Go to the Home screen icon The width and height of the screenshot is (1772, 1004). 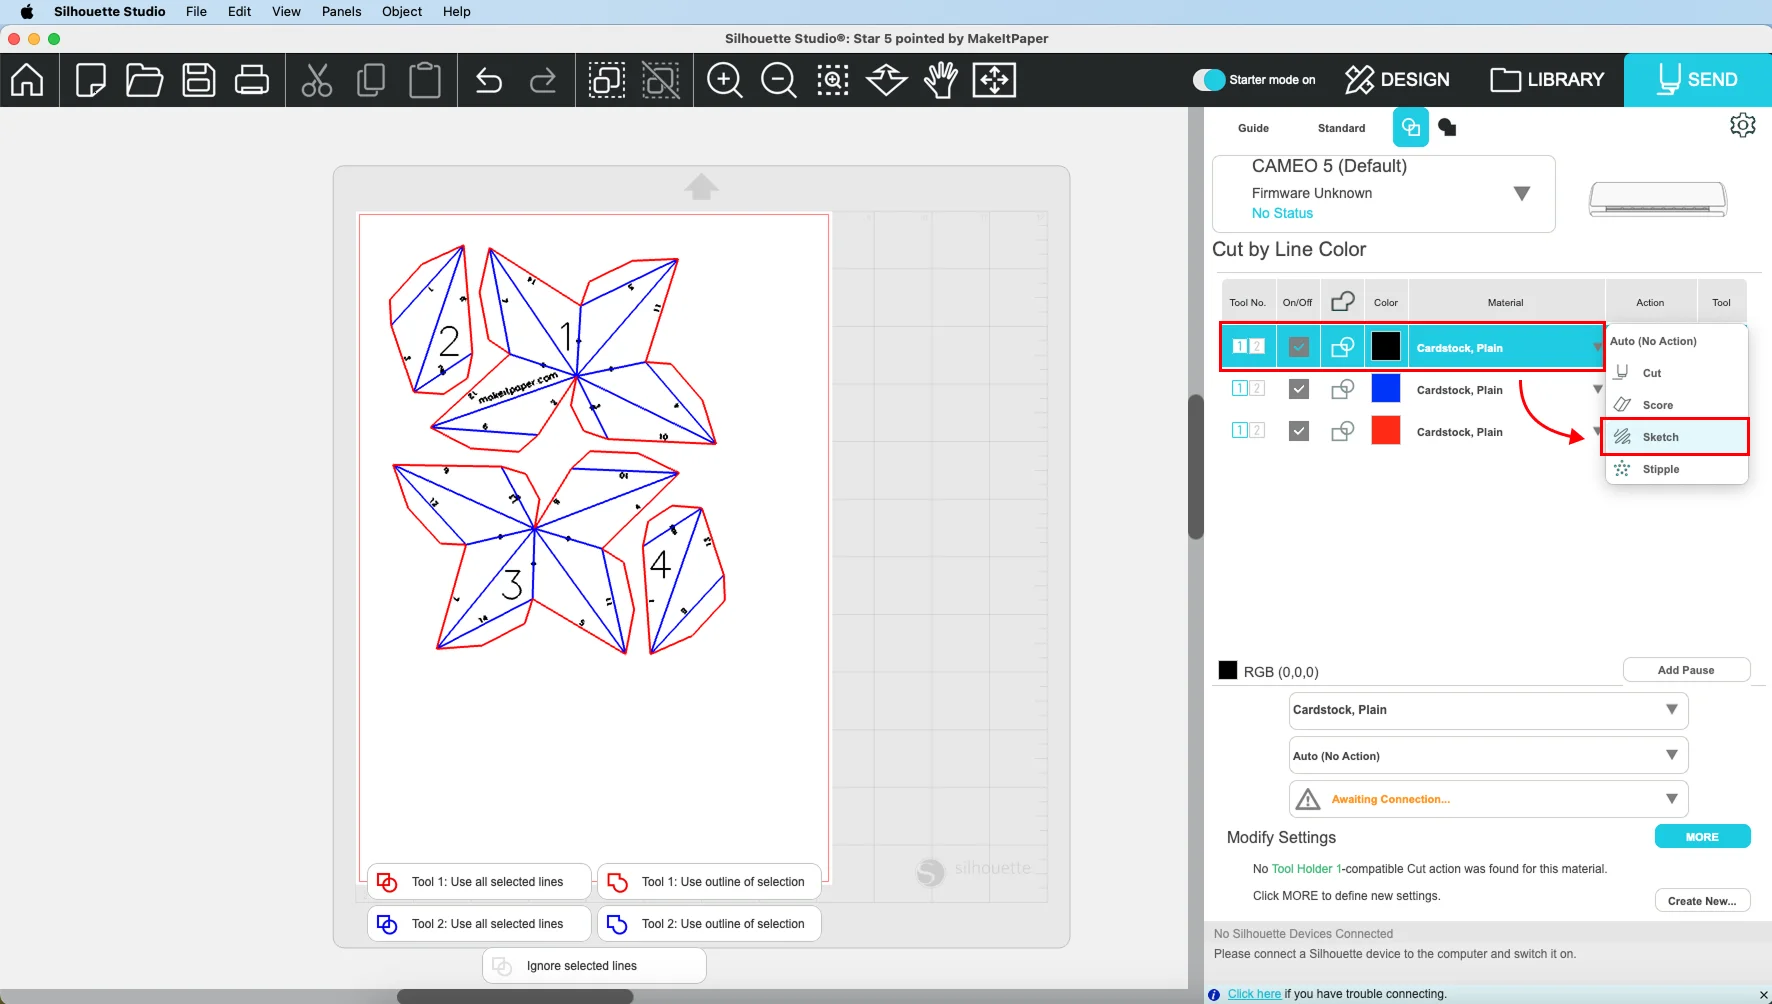point(27,79)
